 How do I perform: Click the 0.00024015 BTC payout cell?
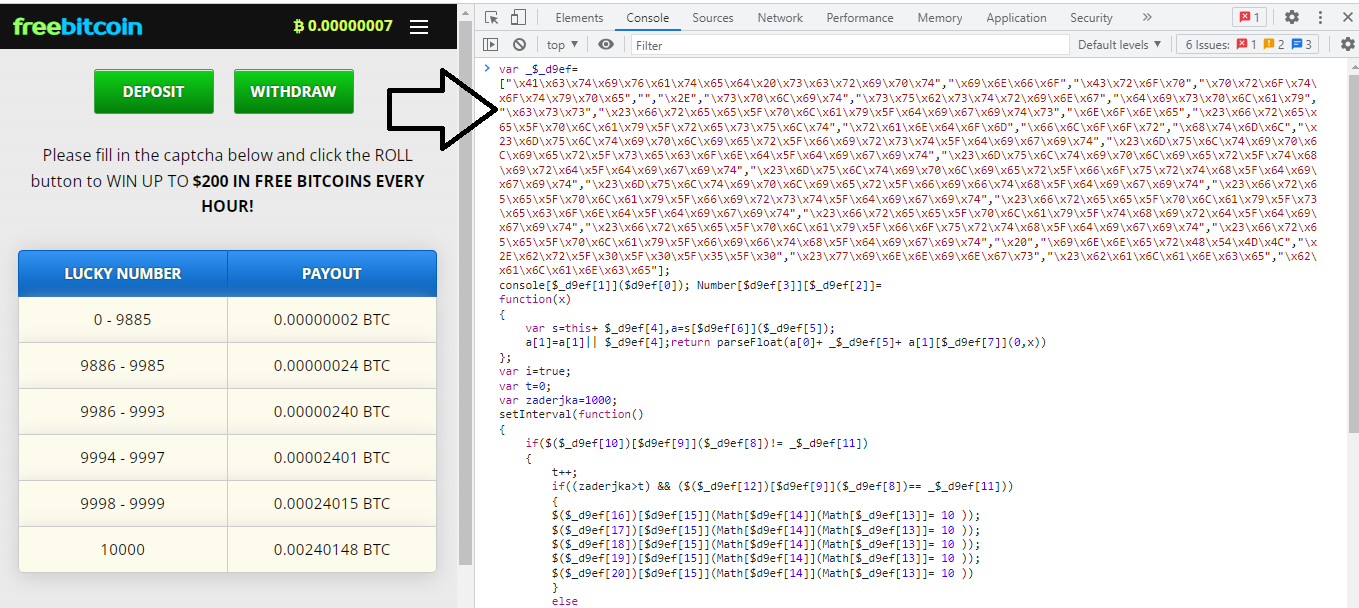(332, 504)
